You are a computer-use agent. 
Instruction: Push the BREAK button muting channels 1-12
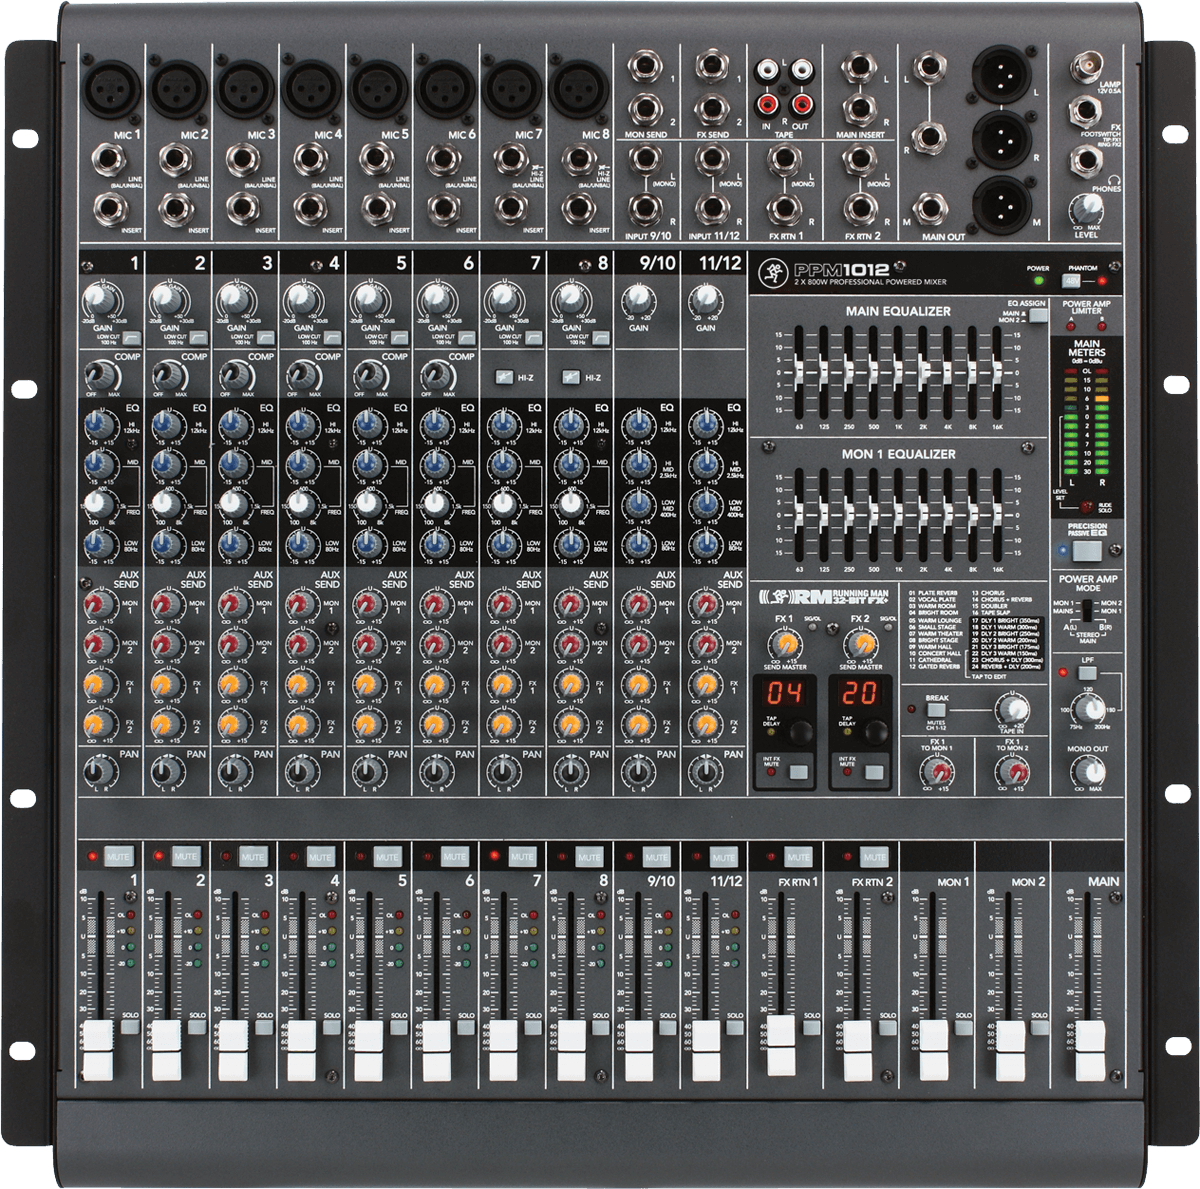click(937, 711)
